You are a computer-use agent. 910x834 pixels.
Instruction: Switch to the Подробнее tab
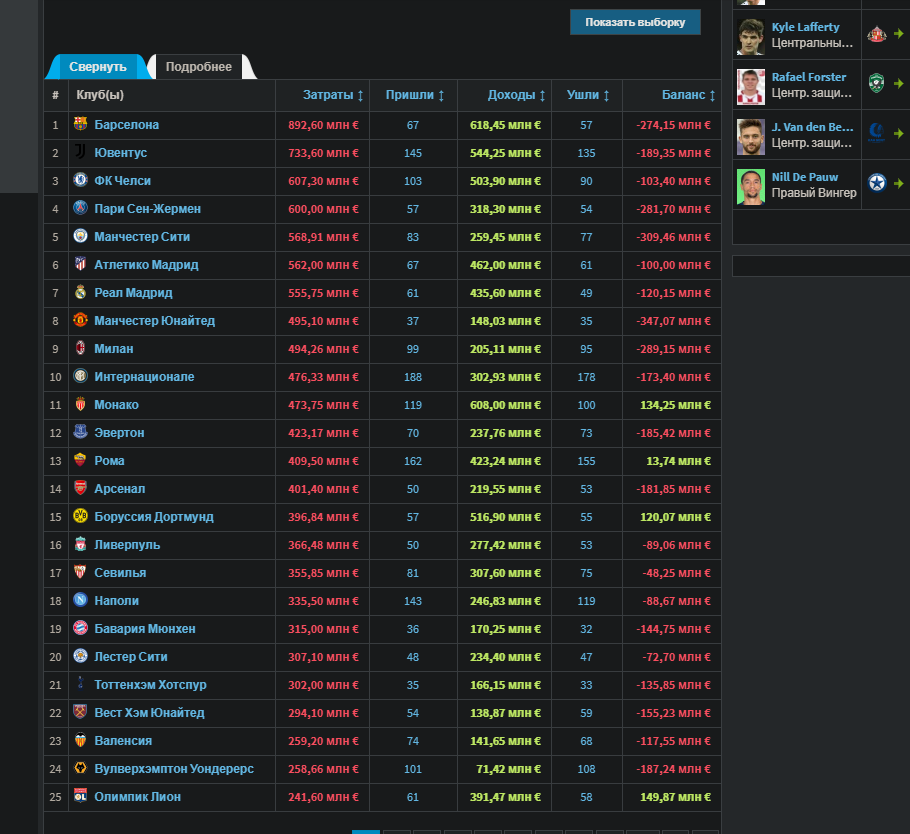tap(199, 67)
